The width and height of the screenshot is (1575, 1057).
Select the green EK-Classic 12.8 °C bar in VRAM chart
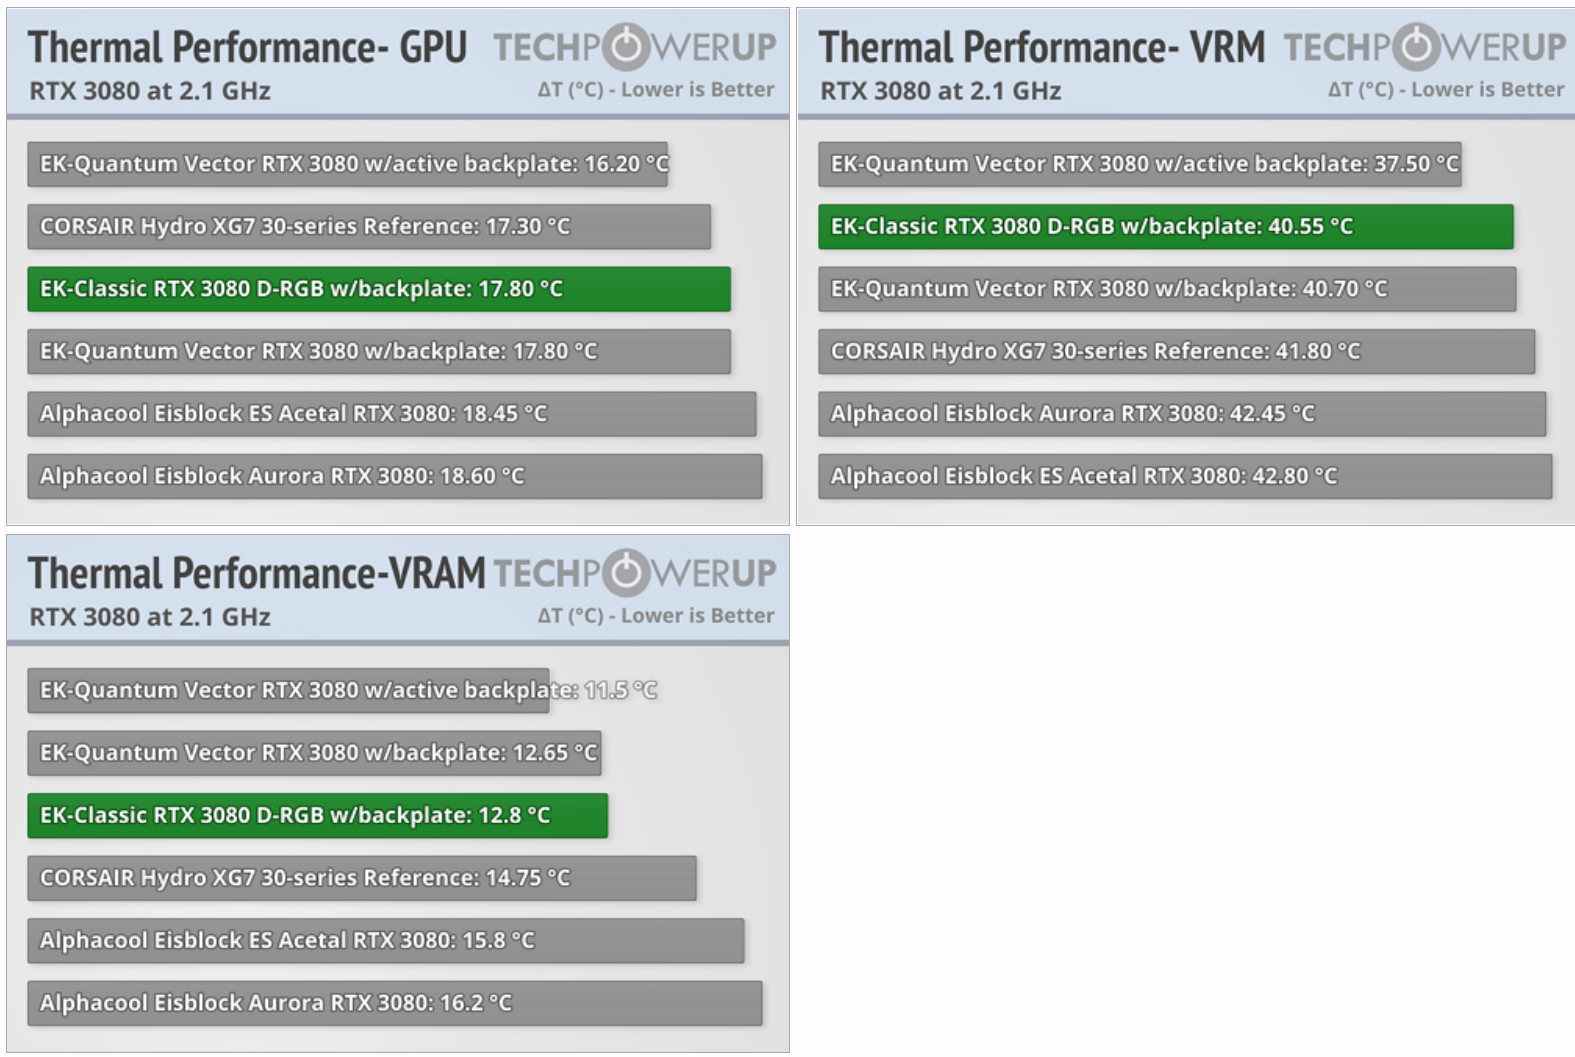click(x=317, y=815)
